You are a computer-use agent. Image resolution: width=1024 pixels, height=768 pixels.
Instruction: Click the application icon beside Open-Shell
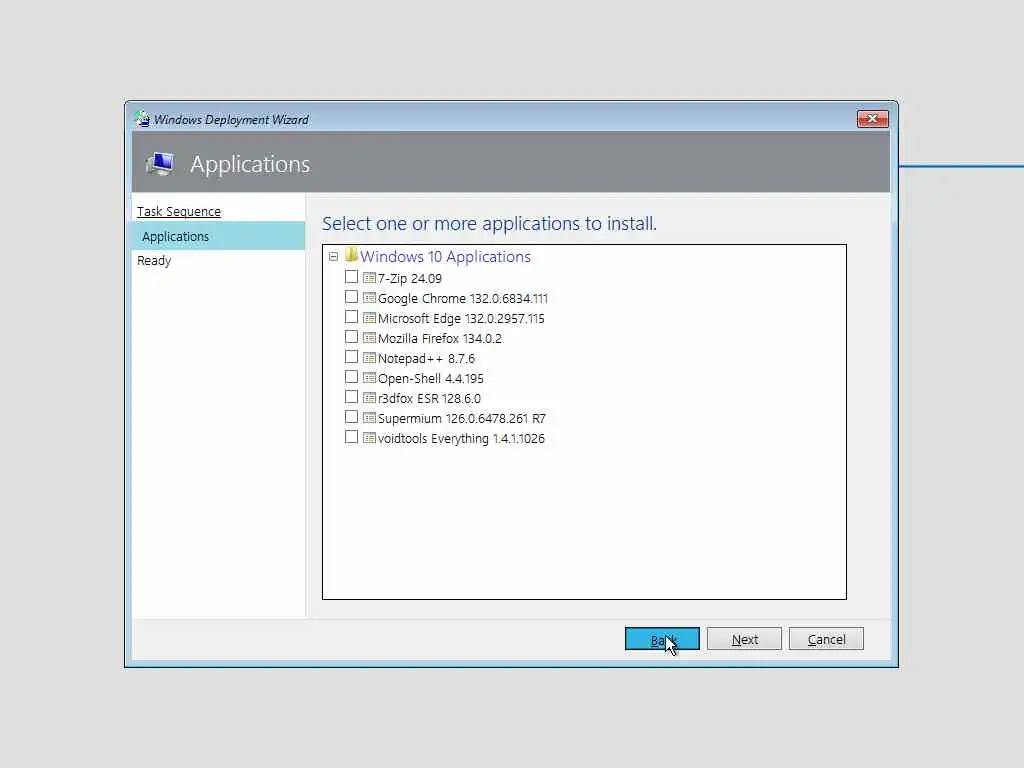point(369,377)
